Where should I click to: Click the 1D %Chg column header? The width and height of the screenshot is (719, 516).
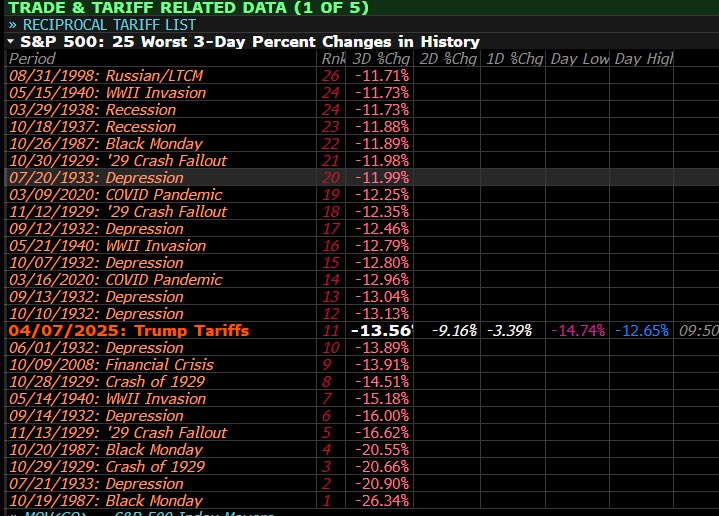(x=514, y=59)
